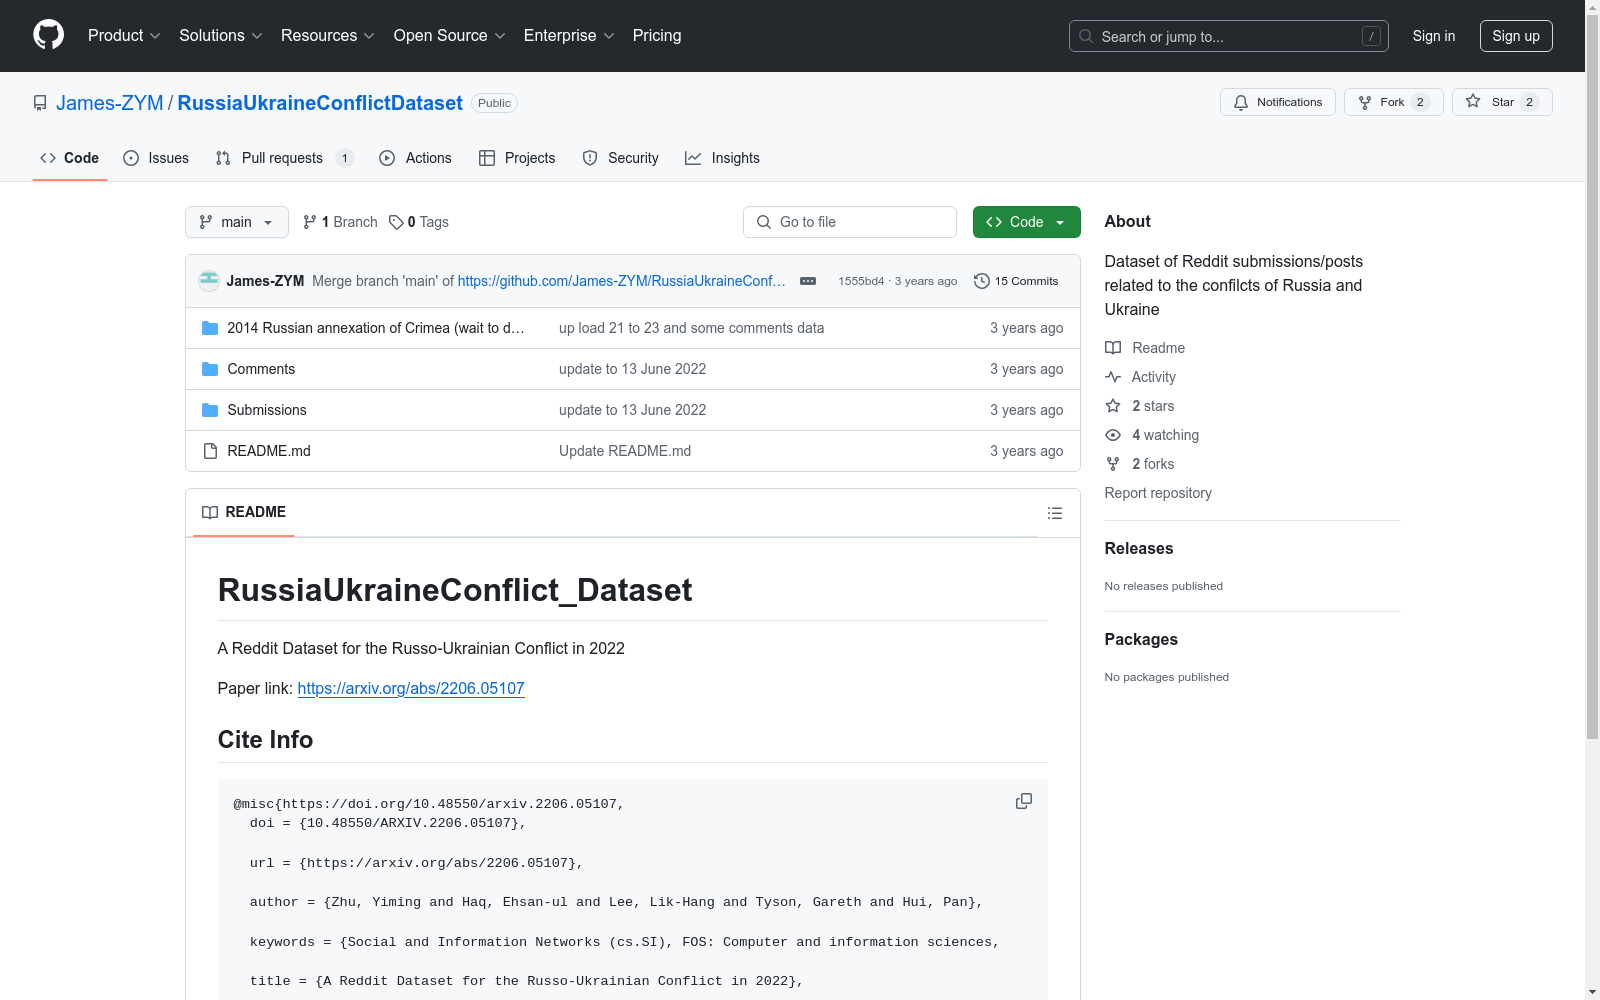Open the Readme link in About
This screenshot has width=1600, height=1000.
[1145, 348]
